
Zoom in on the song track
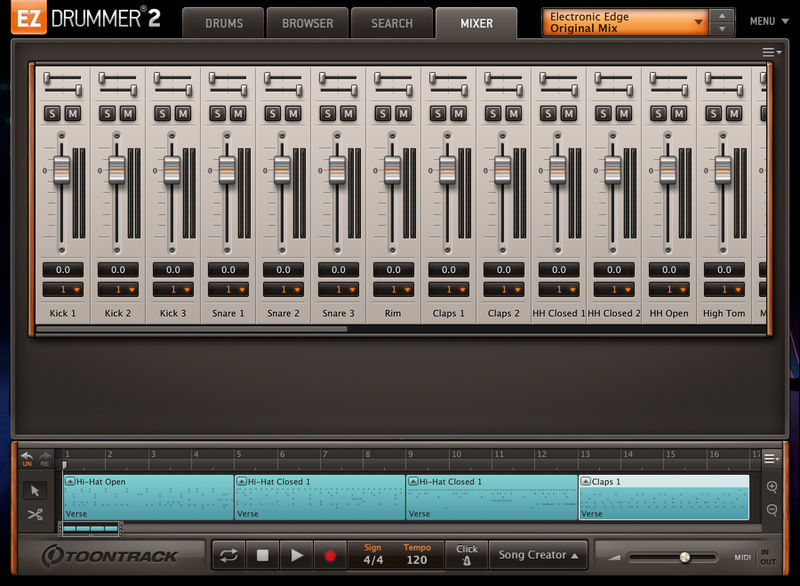point(771,487)
